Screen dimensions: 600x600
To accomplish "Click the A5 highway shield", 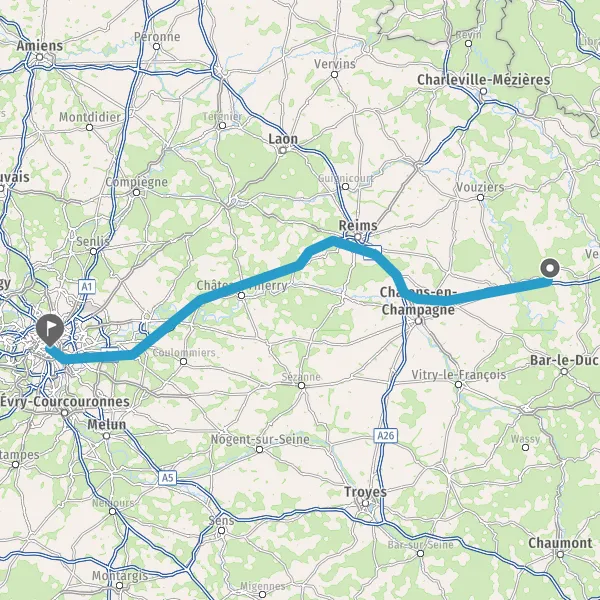I will 168,478.
